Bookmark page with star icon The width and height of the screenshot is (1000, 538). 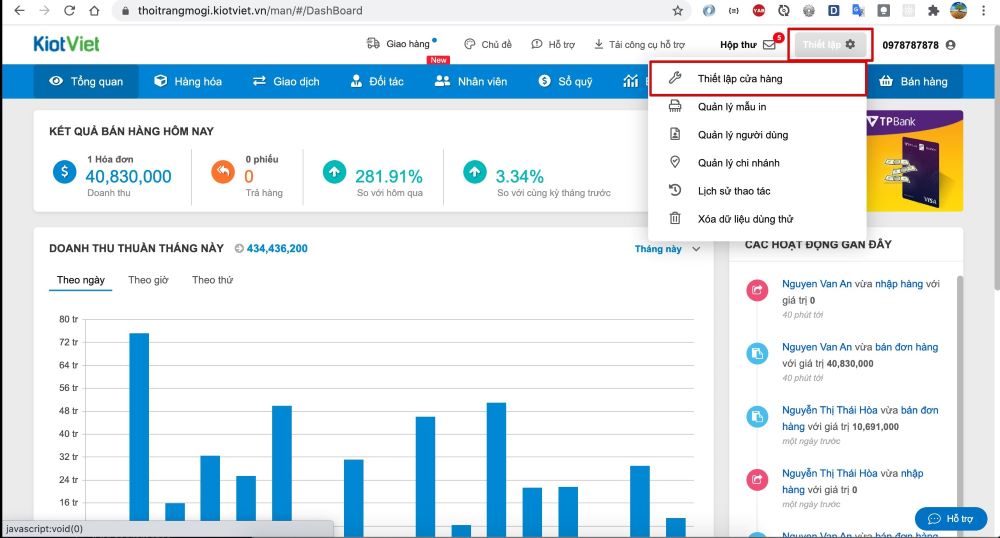click(677, 11)
